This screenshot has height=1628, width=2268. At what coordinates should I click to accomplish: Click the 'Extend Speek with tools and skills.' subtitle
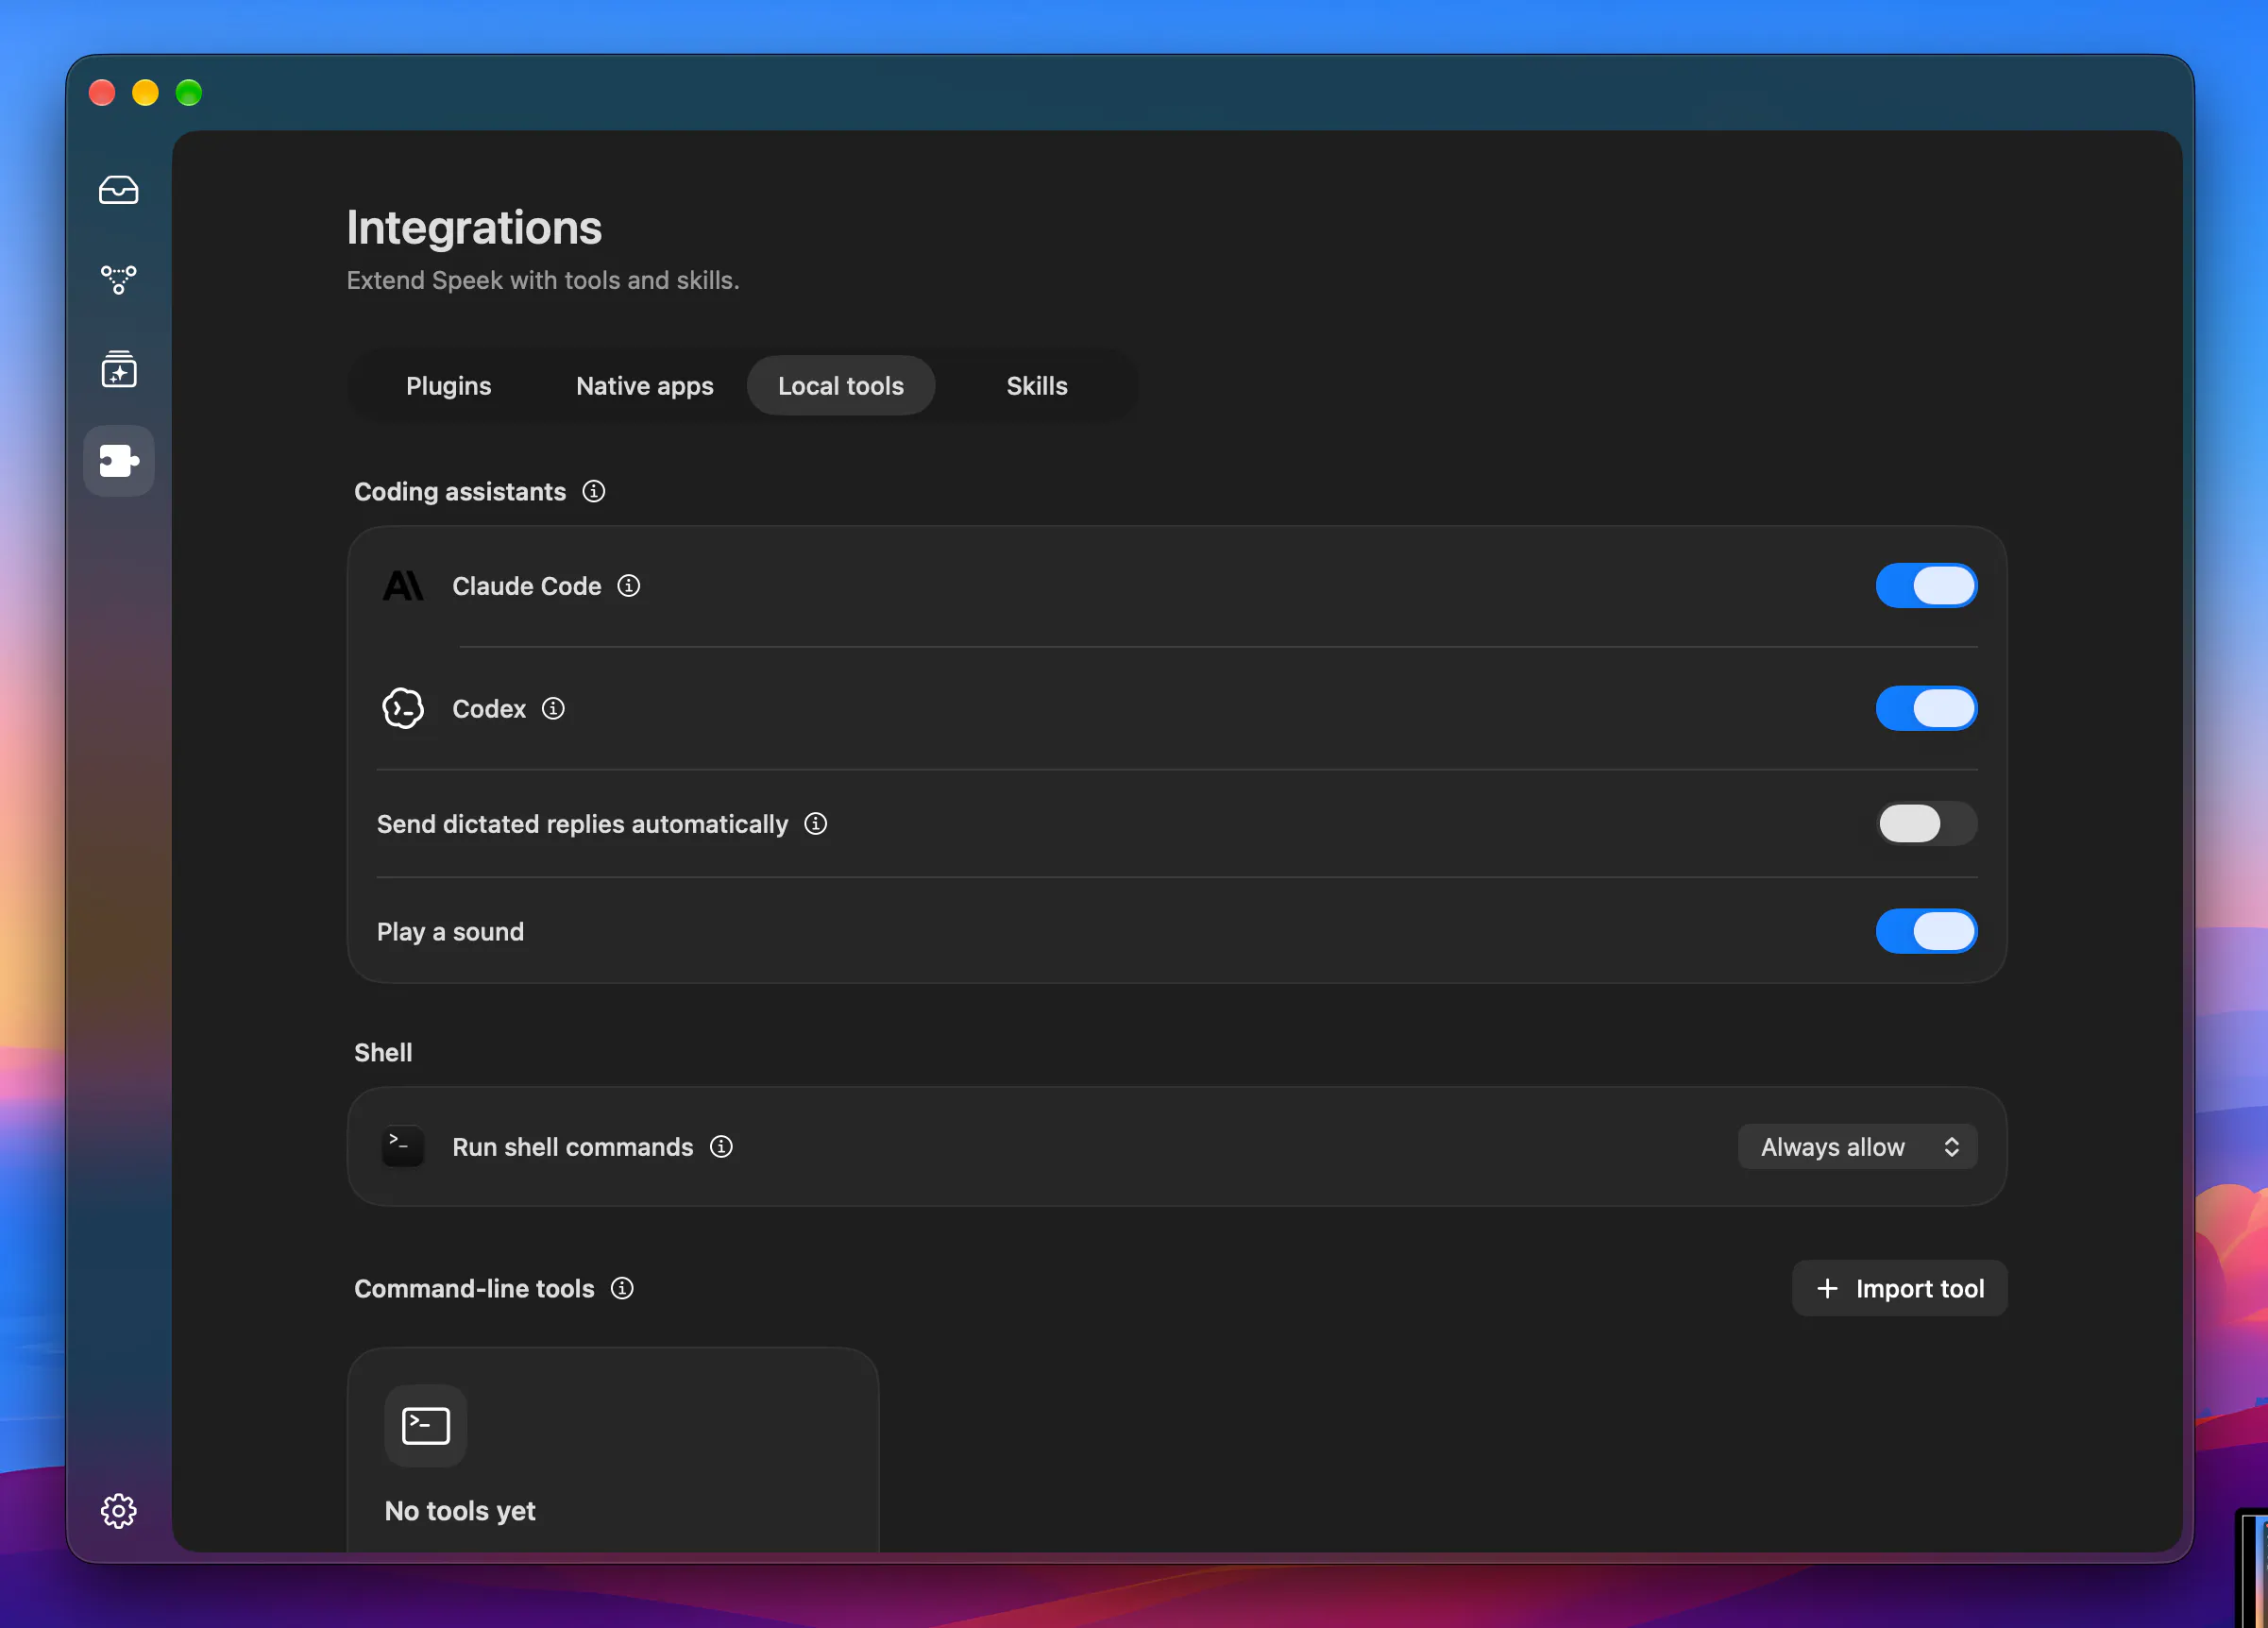[x=543, y=281]
